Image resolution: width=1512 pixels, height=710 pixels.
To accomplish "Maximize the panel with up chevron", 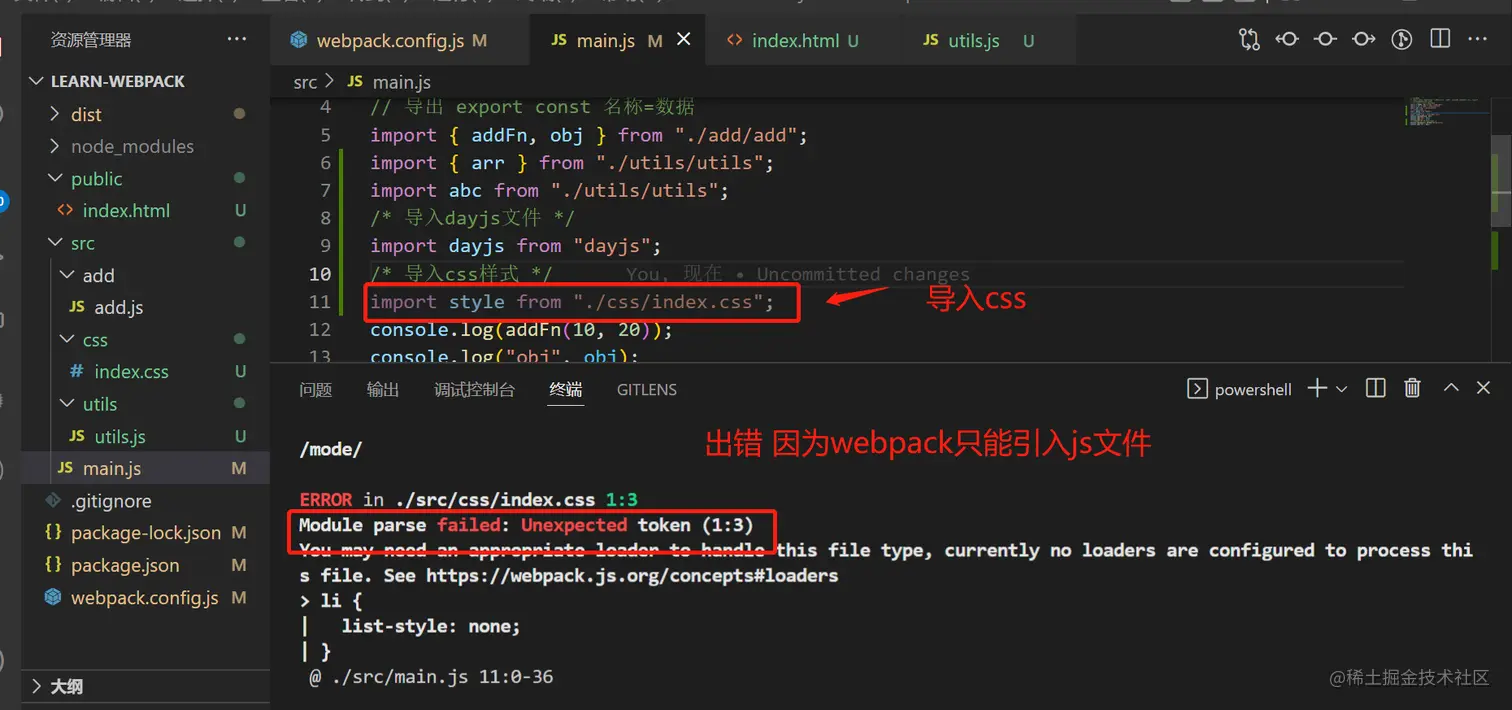I will (x=1451, y=388).
